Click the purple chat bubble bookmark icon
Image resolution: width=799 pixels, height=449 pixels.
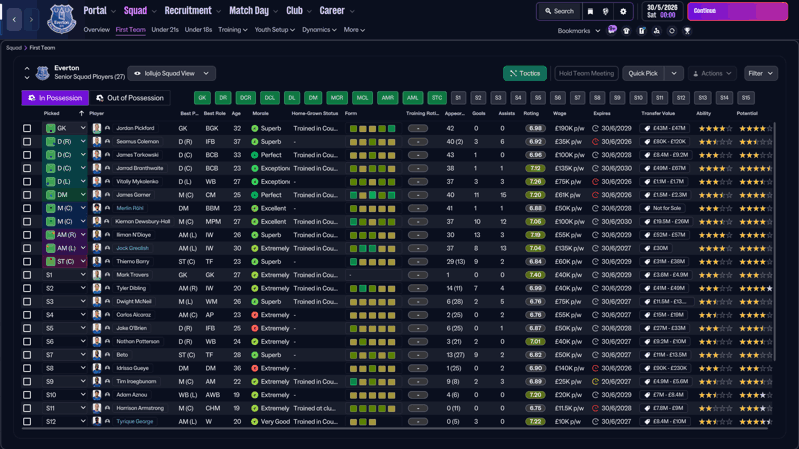(x=612, y=30)
